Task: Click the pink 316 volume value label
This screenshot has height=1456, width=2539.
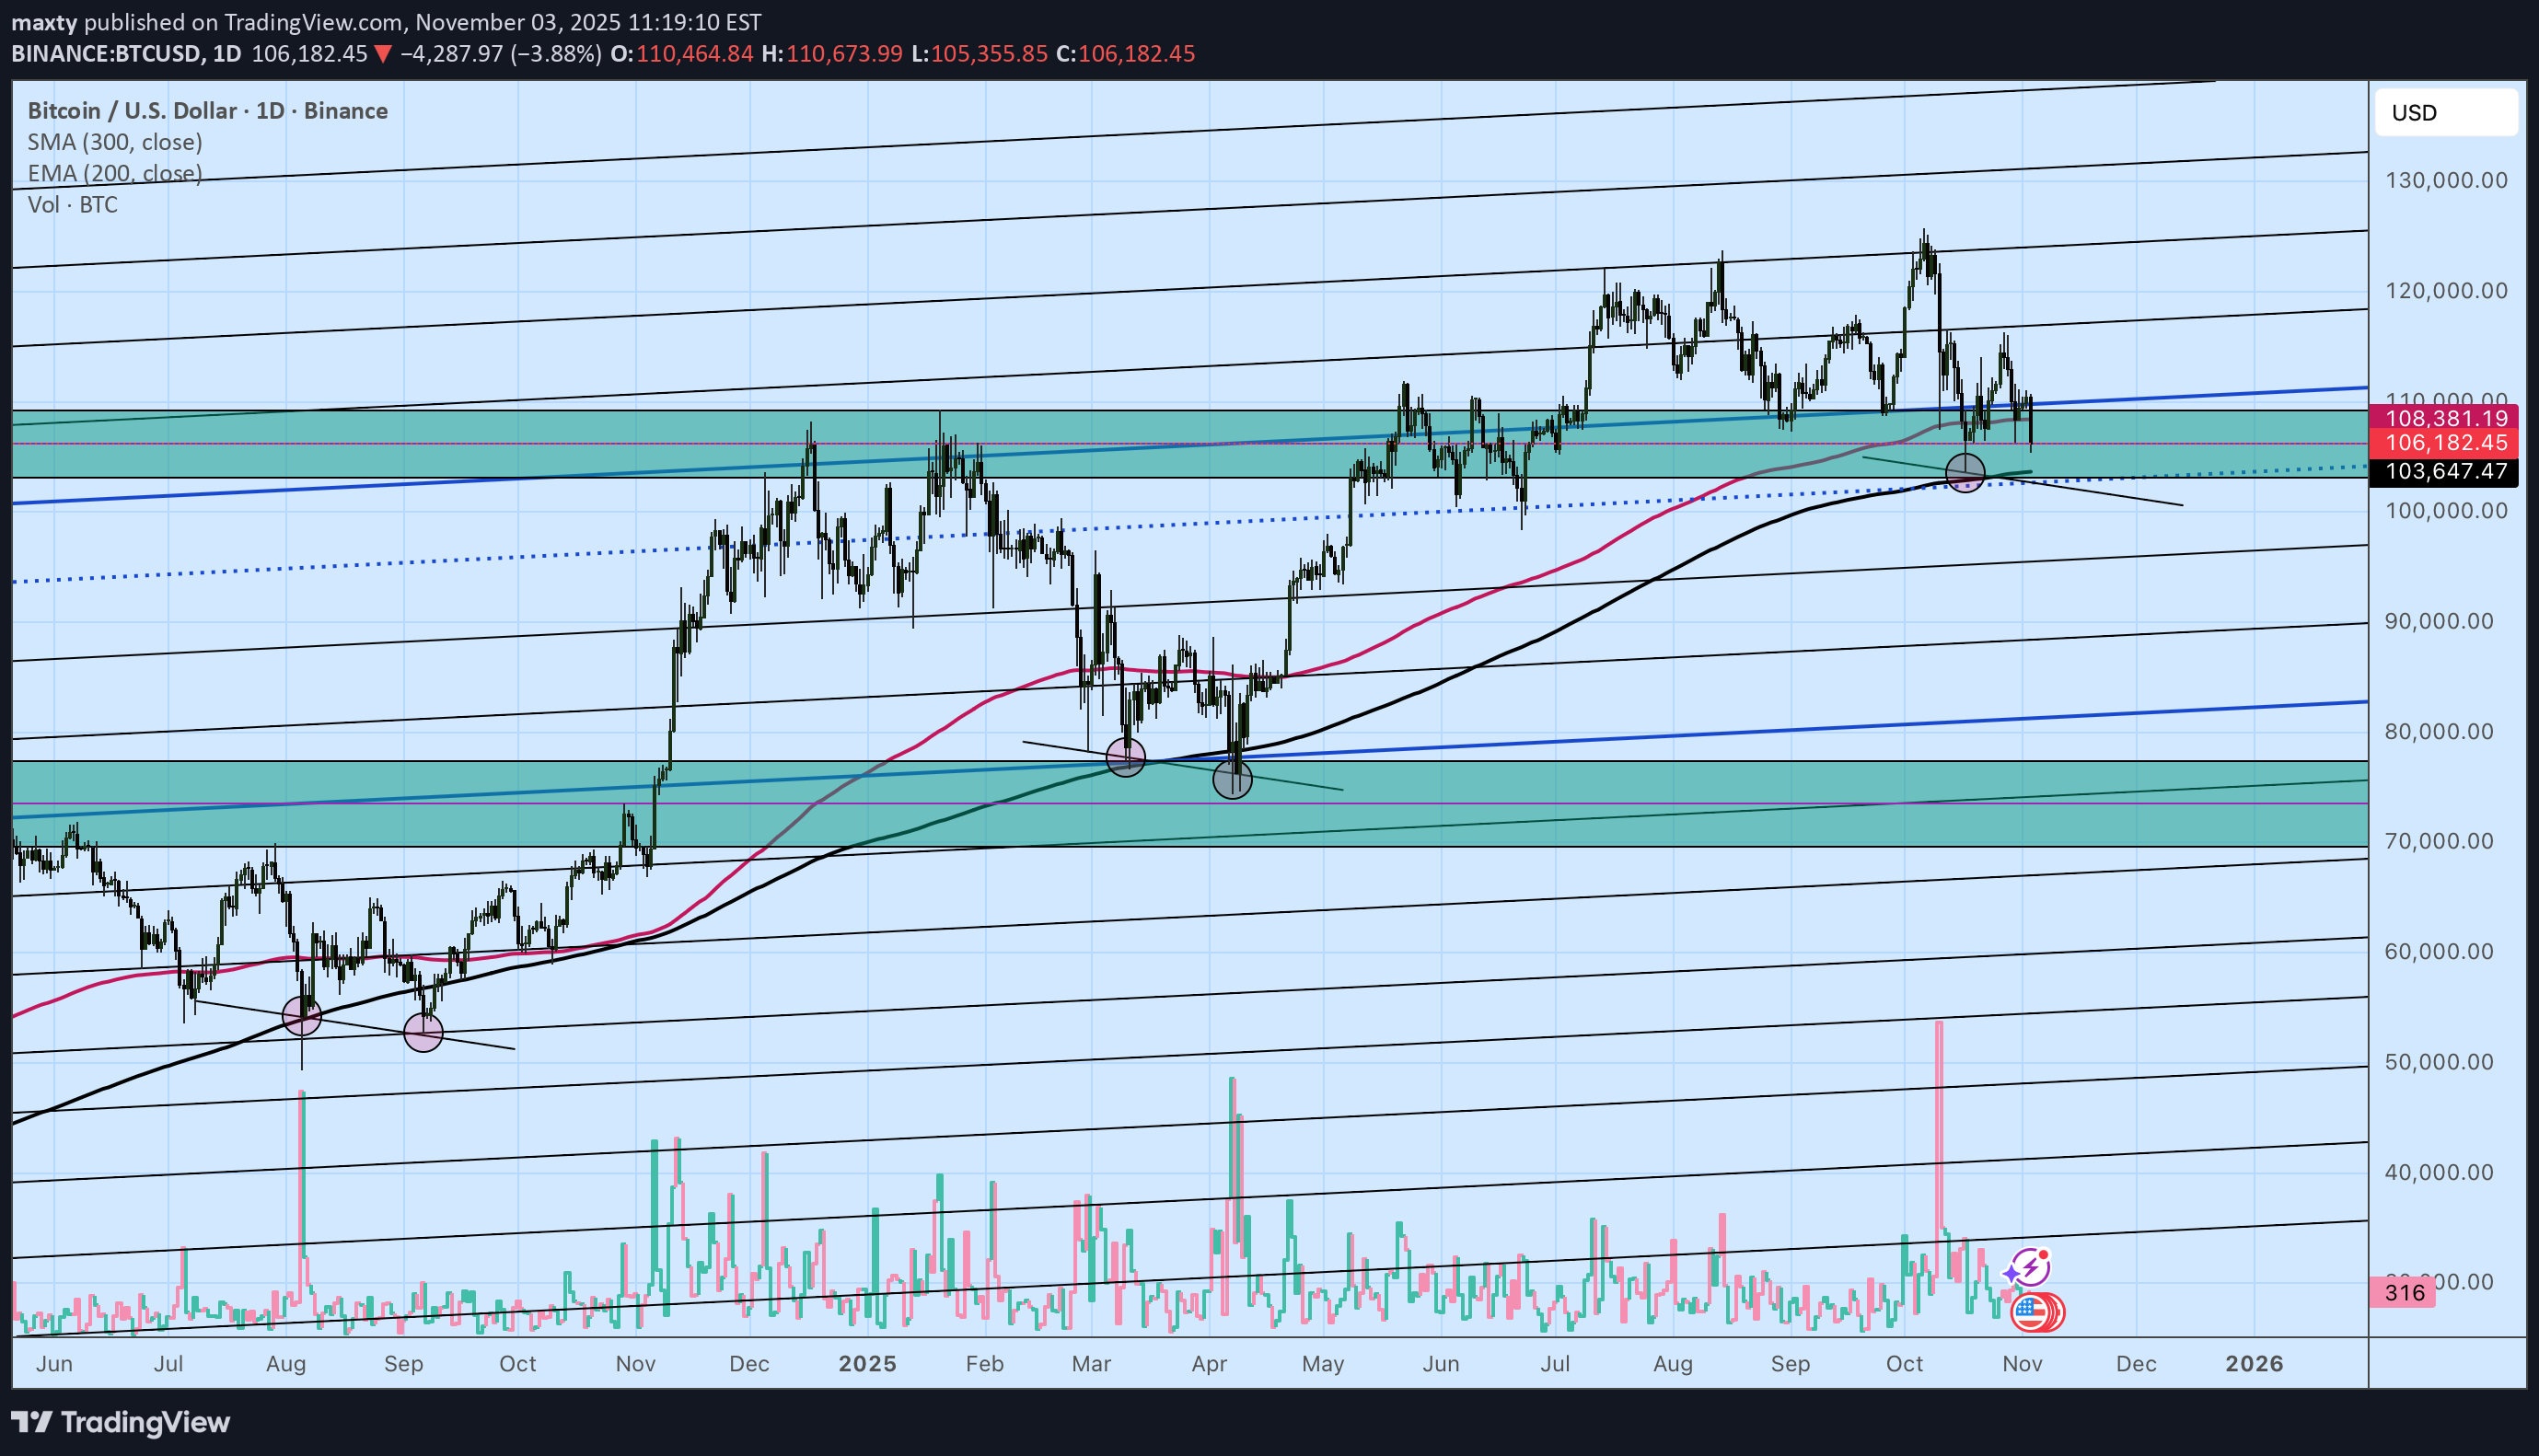Action: coord(2403,1293)
